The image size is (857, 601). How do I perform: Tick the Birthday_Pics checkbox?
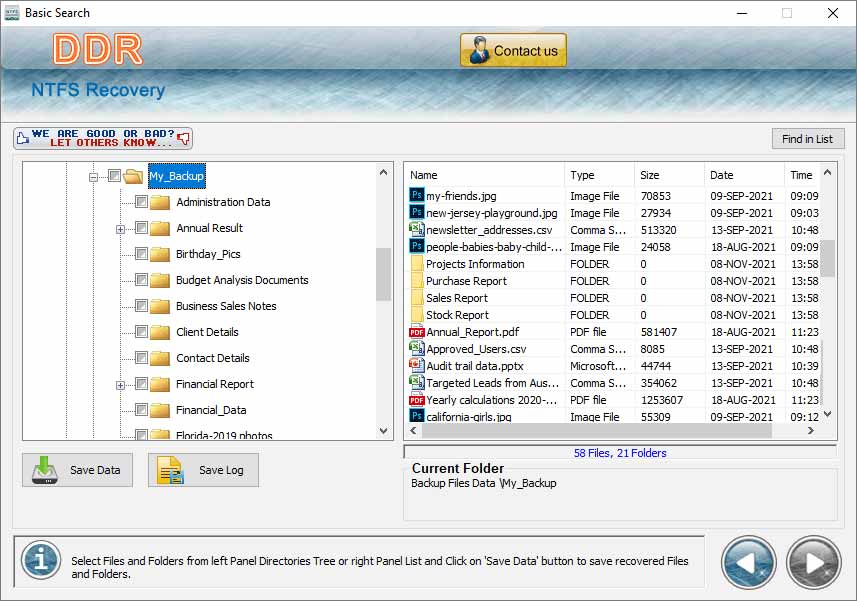coord(141,254)
